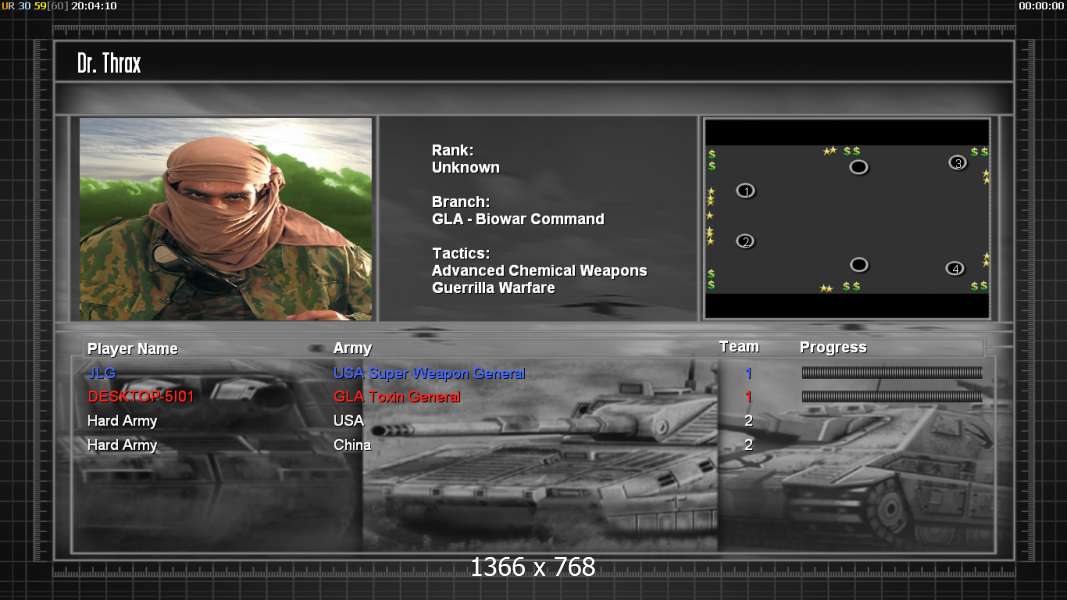The image size is (1067, 600).
Task: Click the GLA - Biowar Command text
Action: 518,219
